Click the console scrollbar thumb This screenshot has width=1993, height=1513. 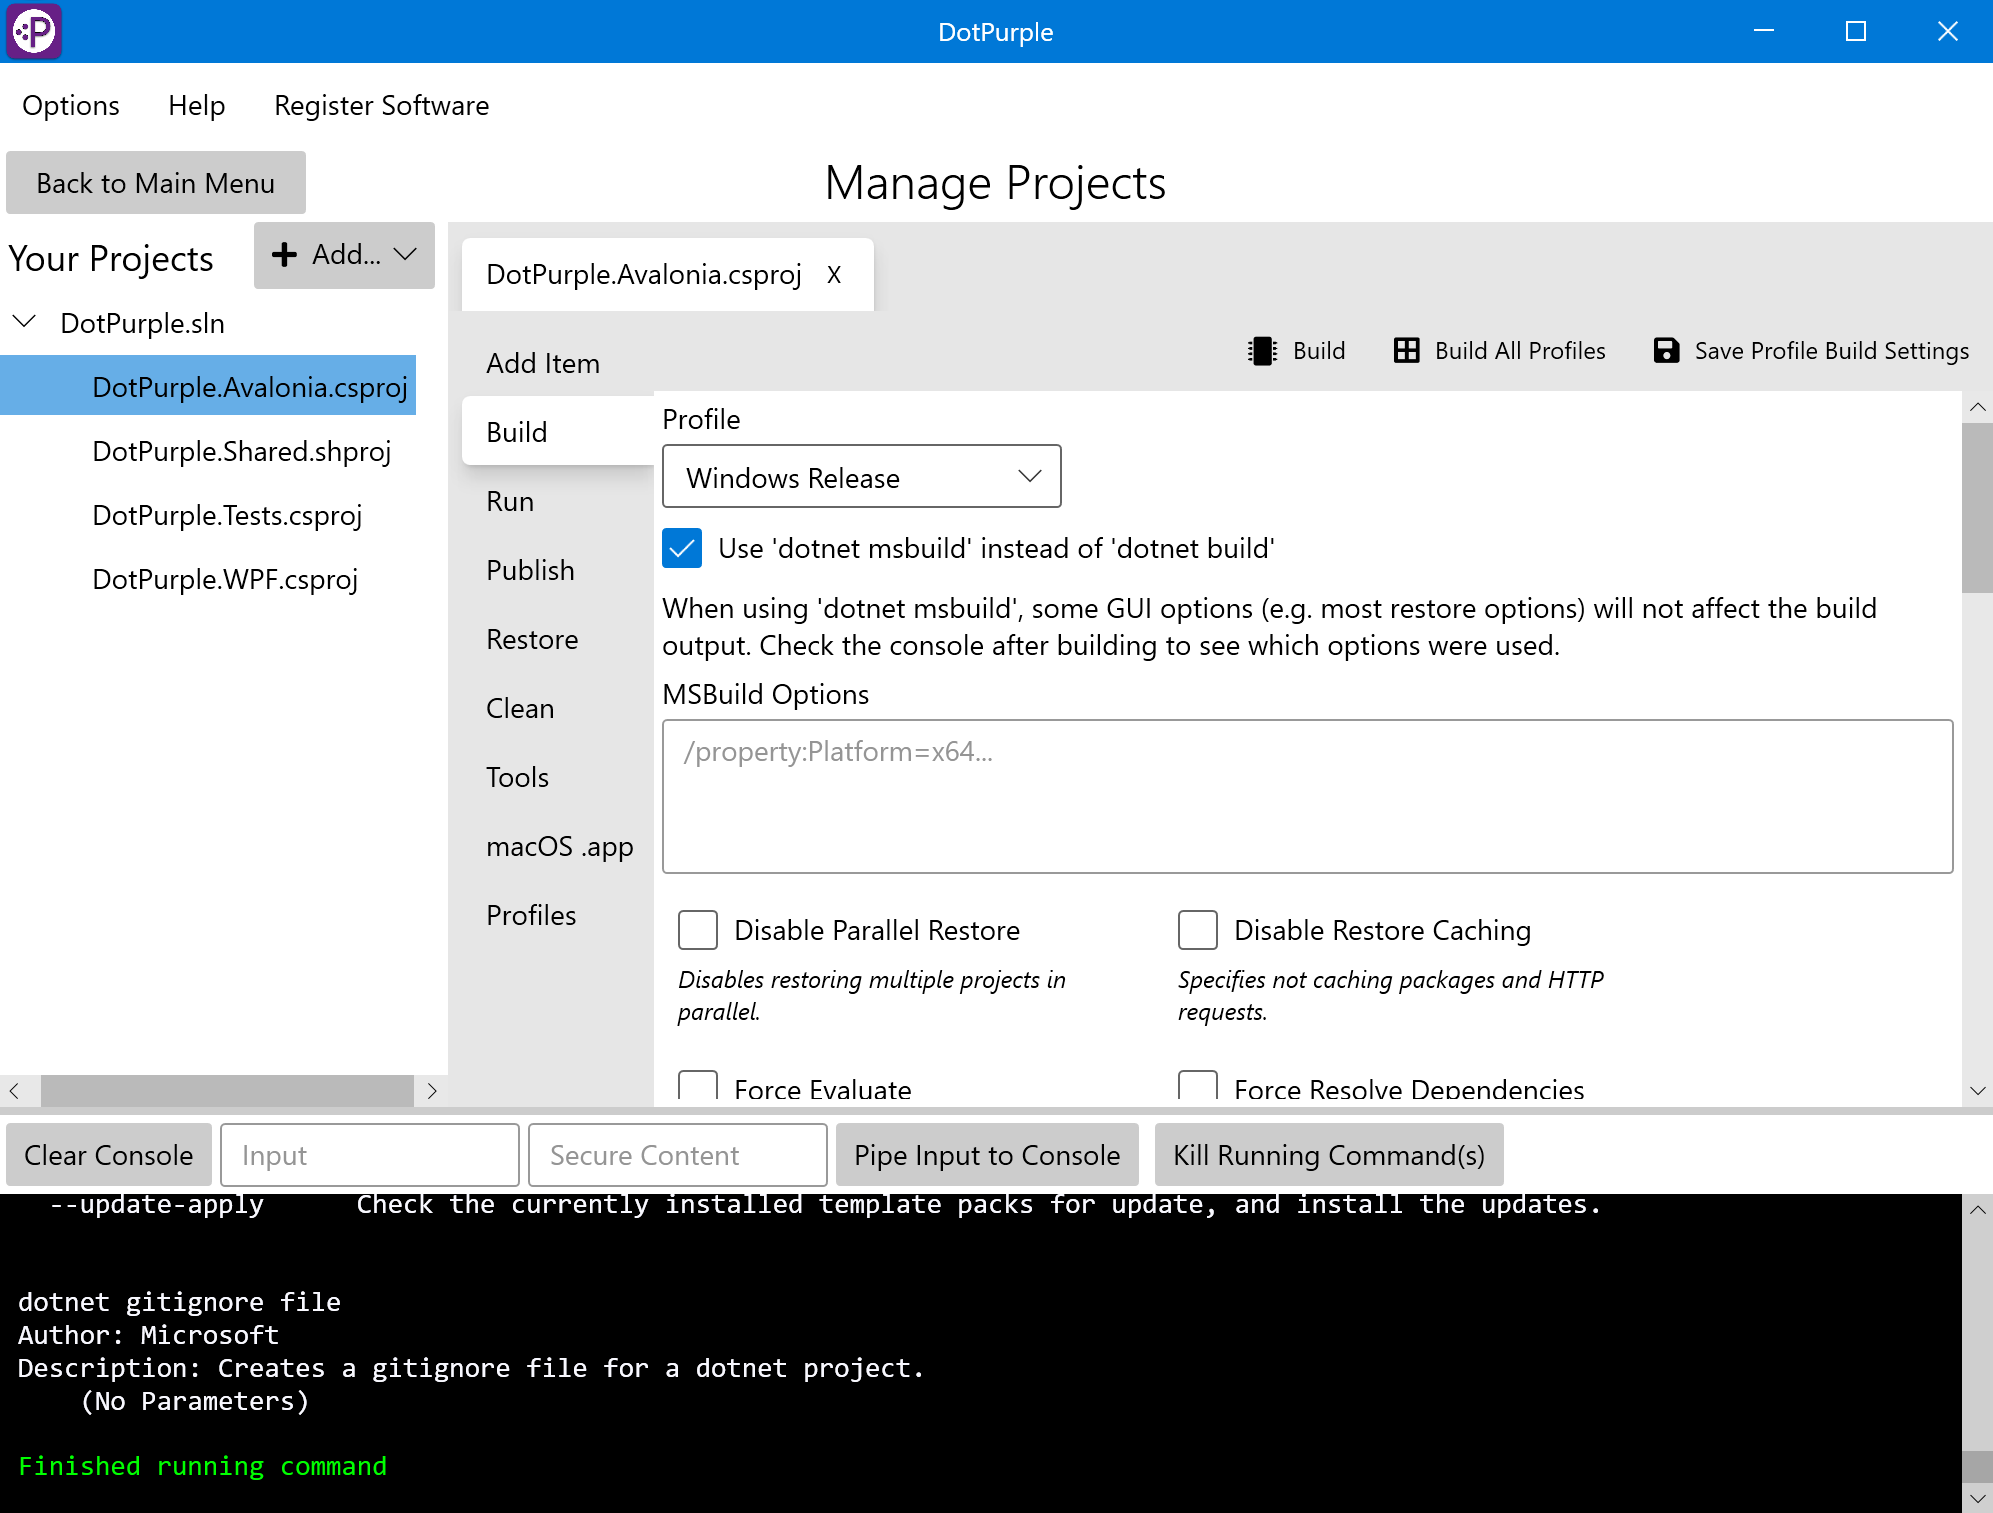[x=1977, y=1466]
